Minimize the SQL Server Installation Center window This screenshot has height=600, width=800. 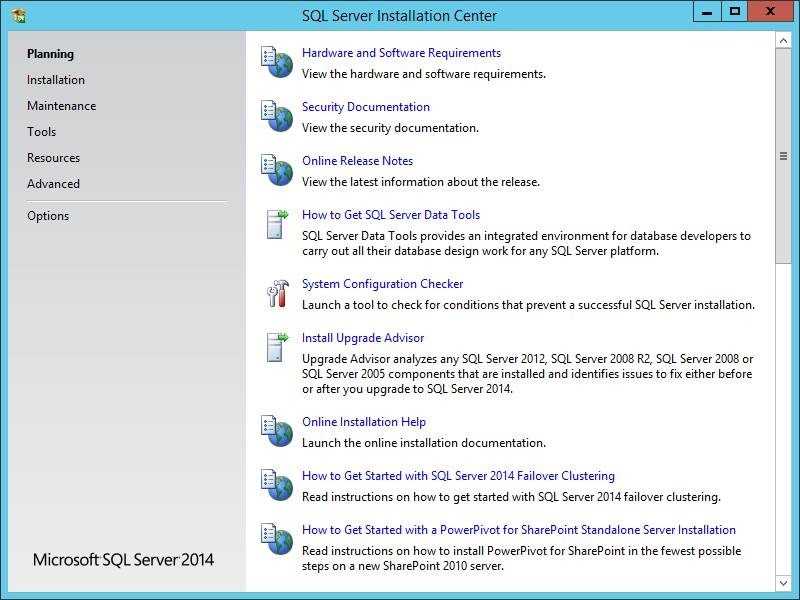(707, 11)
